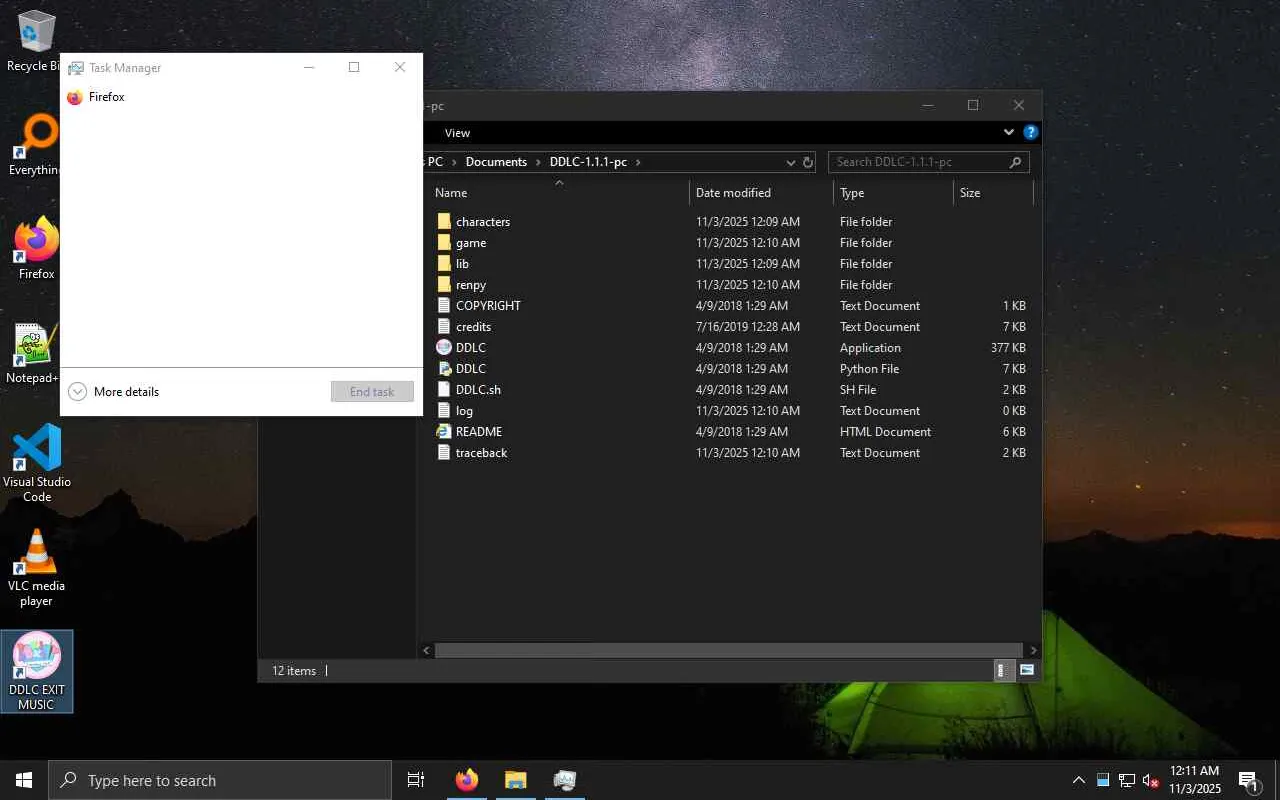Viewport: 1280px width, 800px height.
Task: Sort files by Date modified column
Action: (761, 193)
